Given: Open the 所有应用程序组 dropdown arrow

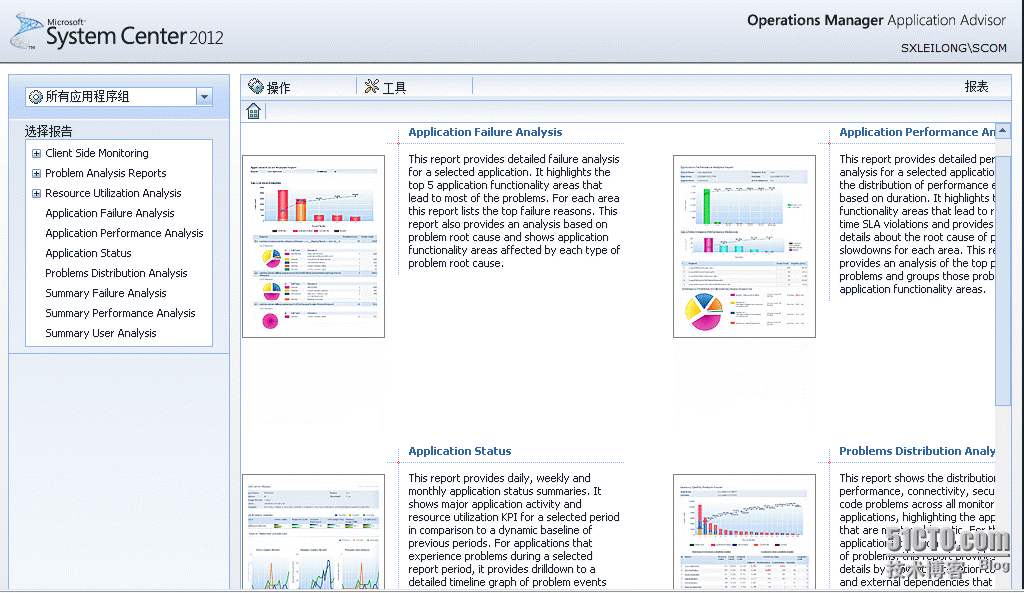Looking at the screenshot, I should (x=204, y=97).
